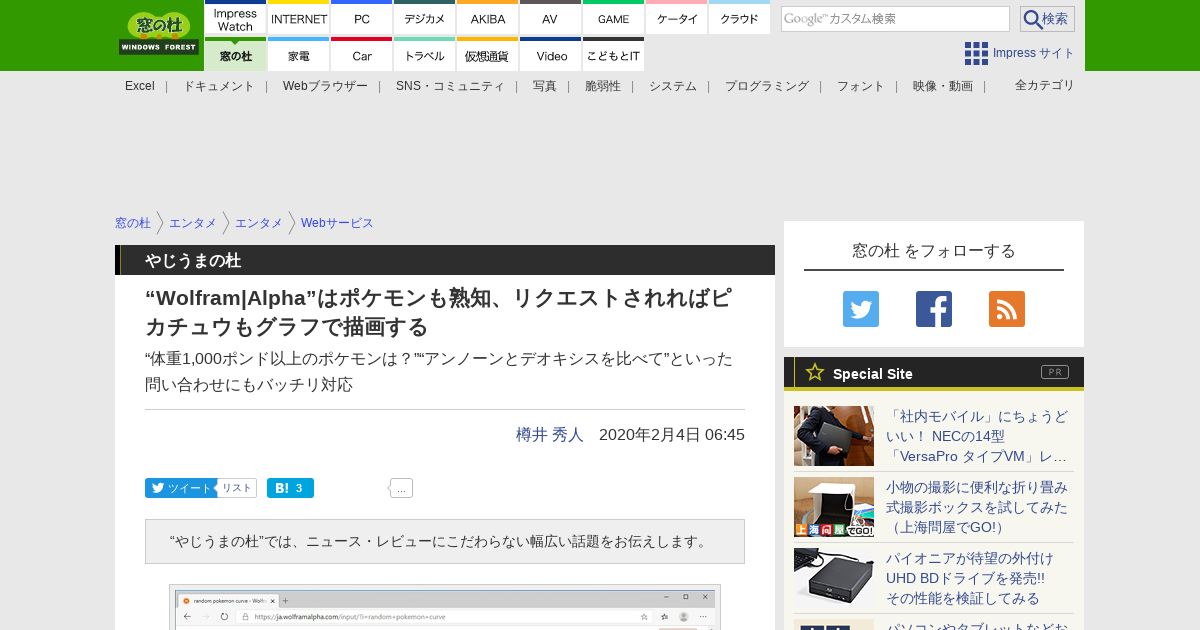Screen dimensions: 1200x630
Task: Open the こどもとIT tab
Action: click(613, 55)
